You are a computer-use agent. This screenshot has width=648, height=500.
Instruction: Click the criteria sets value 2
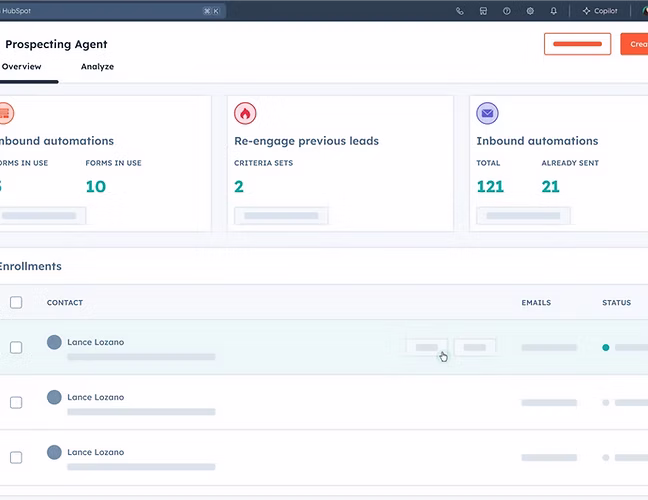pyautogui.click(x=239, y=187)
